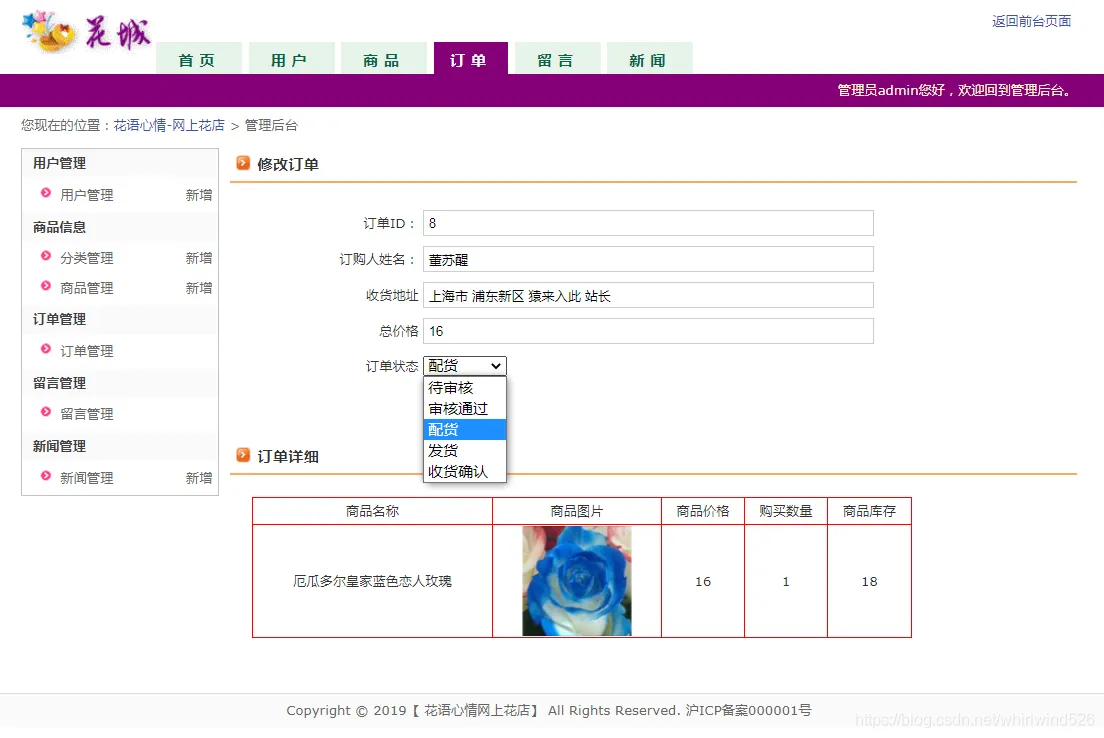Click bullet icon beside 订单管理 link
This screenshot has width=1104, height=738.
46,349
